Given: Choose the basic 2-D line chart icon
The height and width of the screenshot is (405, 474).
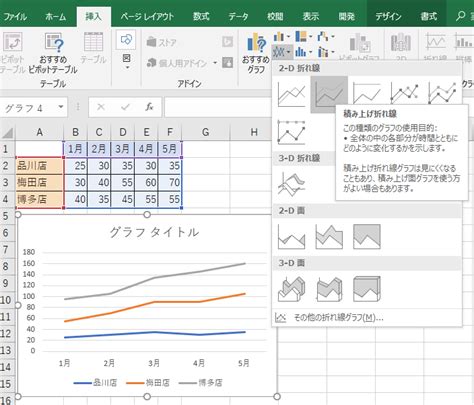Looking at the screenshot, I should pos(292,95).
